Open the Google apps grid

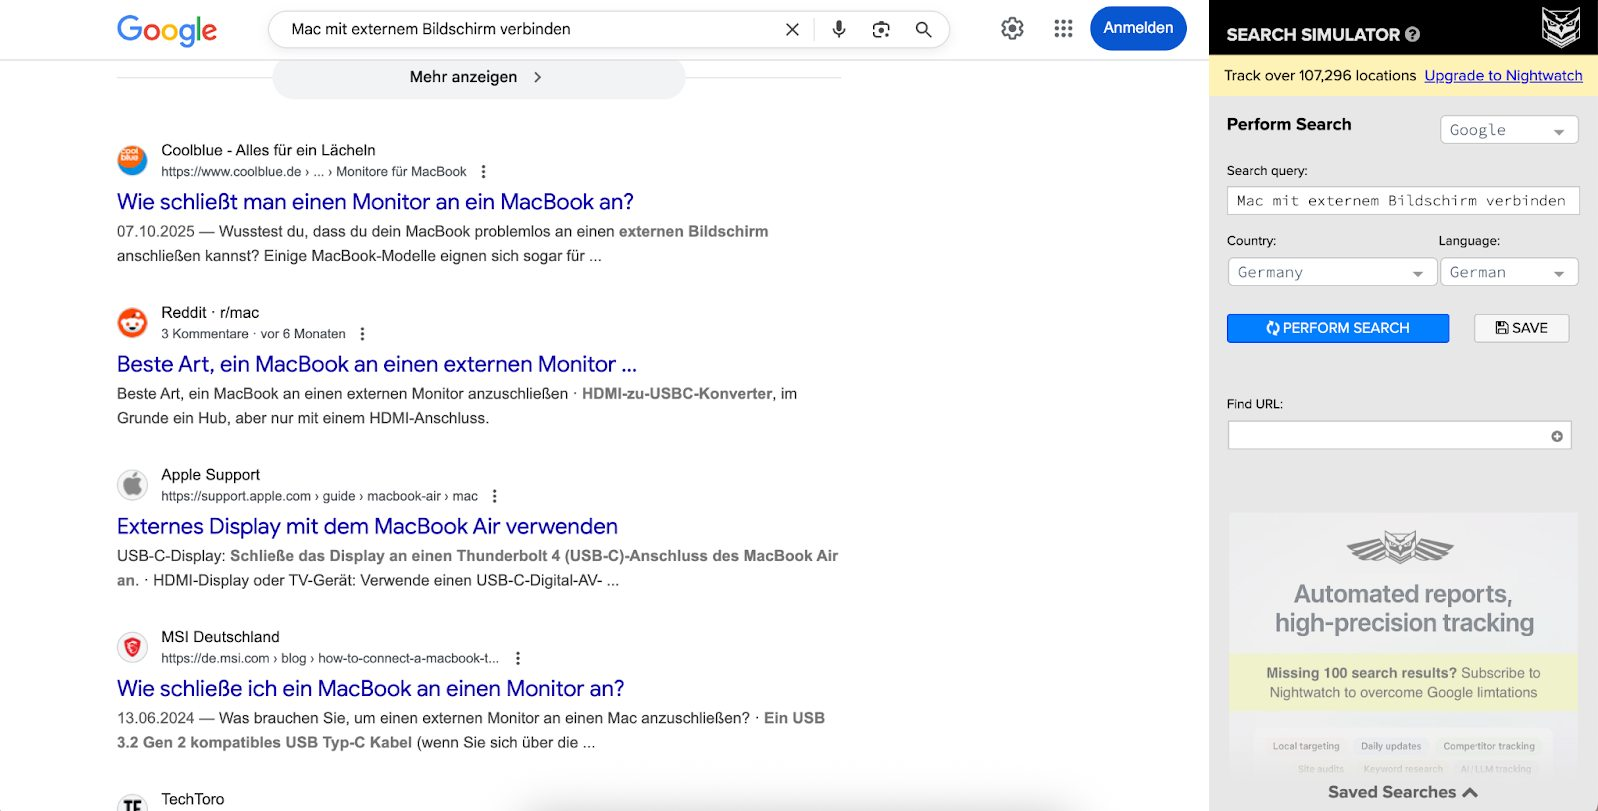click(x=1063, y=29)
